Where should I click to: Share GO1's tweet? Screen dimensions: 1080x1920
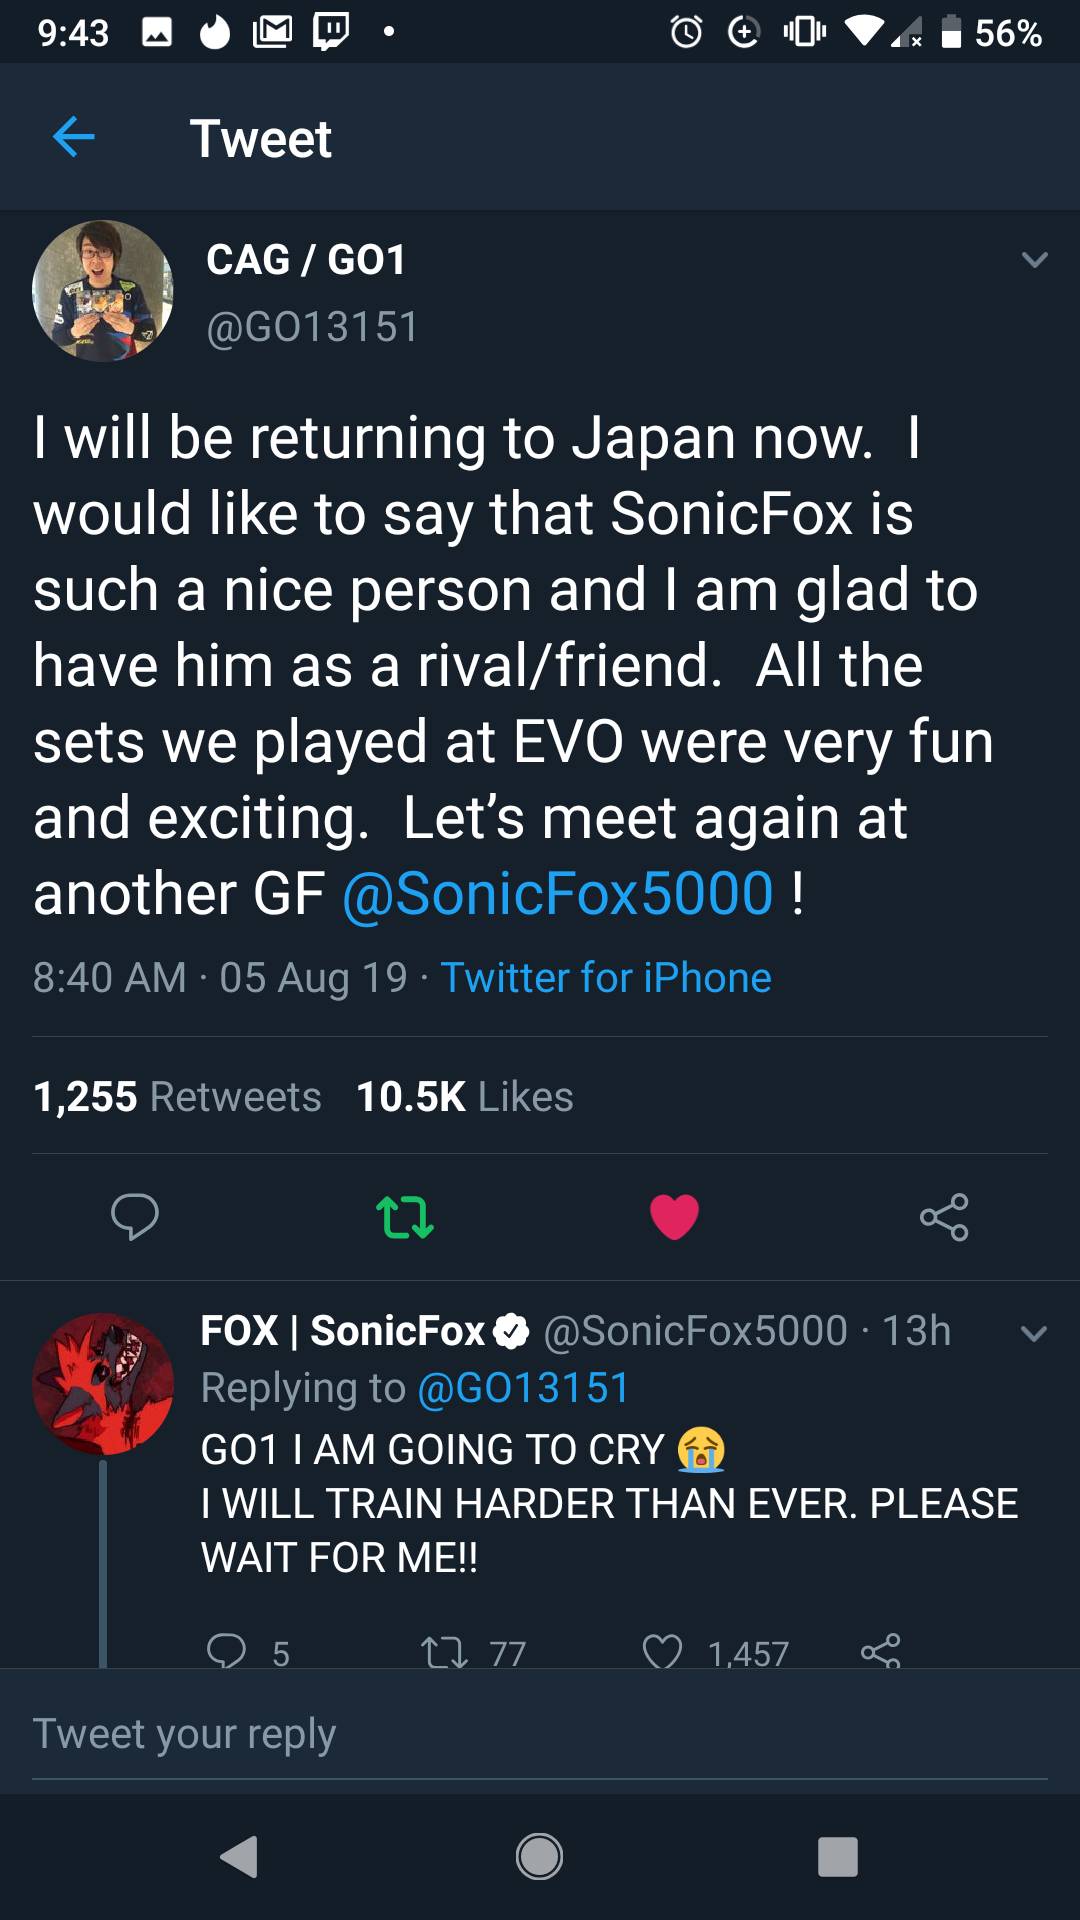point(944,1216)
